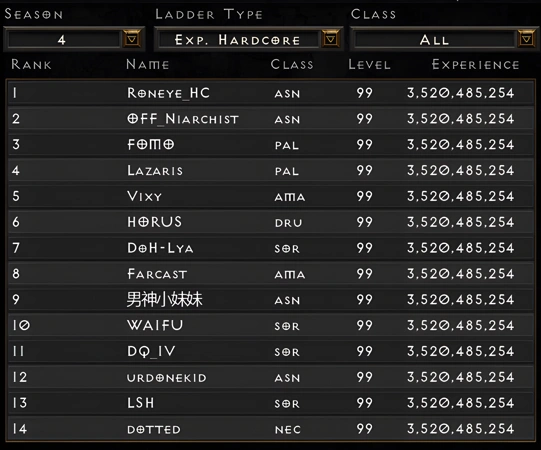The height and width of the screenshot is (450, 541).
Task: Select the Off_Niarchist ladder row
Action: (x=271, y=119)
